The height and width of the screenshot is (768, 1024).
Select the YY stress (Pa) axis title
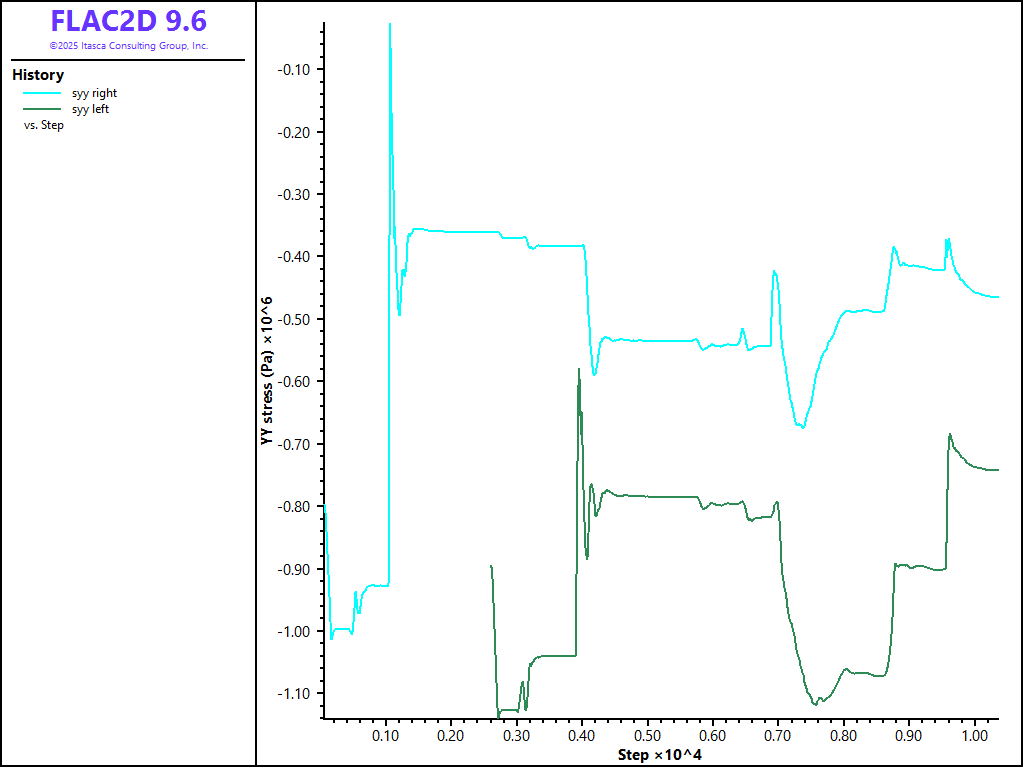pyautogui.click(x=266, y=370)
